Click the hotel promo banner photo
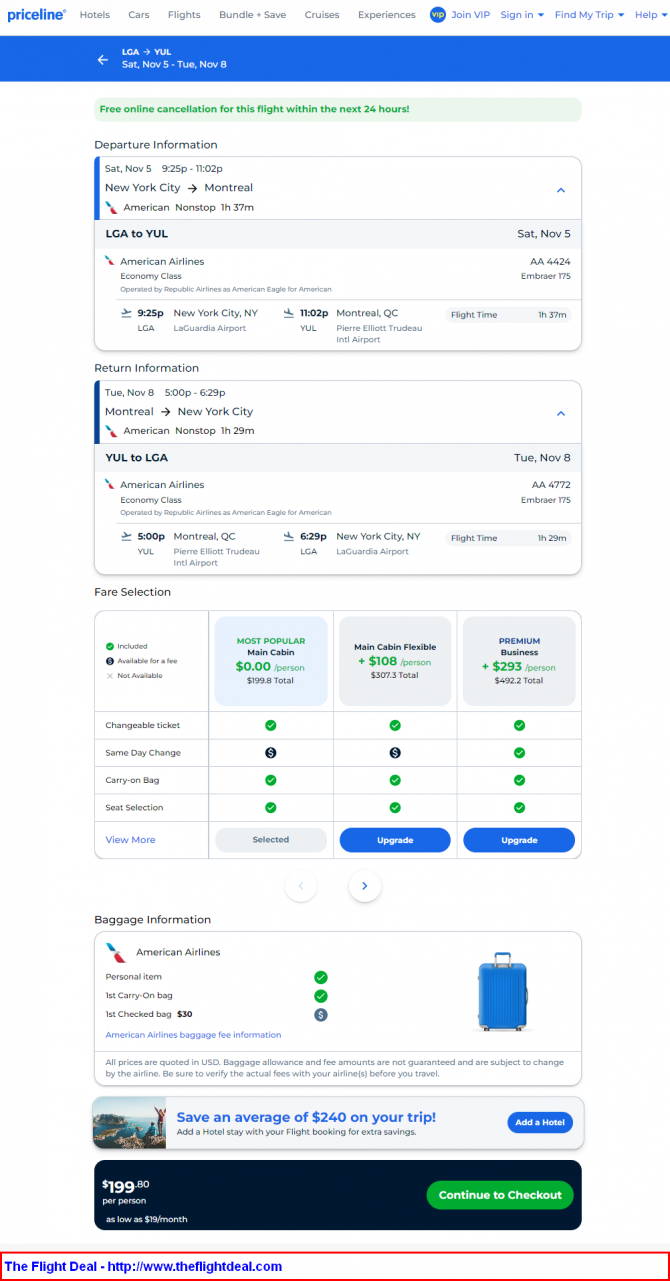Viewport: 670px width, 1281px height. [x=129, y=1123]
